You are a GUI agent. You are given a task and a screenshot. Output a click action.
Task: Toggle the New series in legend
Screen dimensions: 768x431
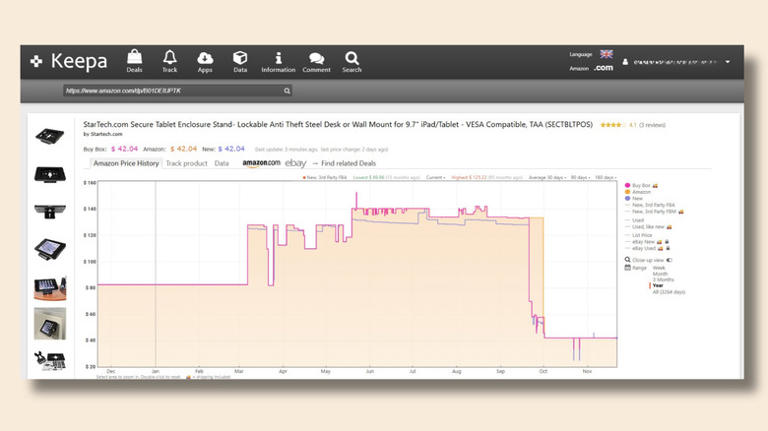click(x=634, y=198)
